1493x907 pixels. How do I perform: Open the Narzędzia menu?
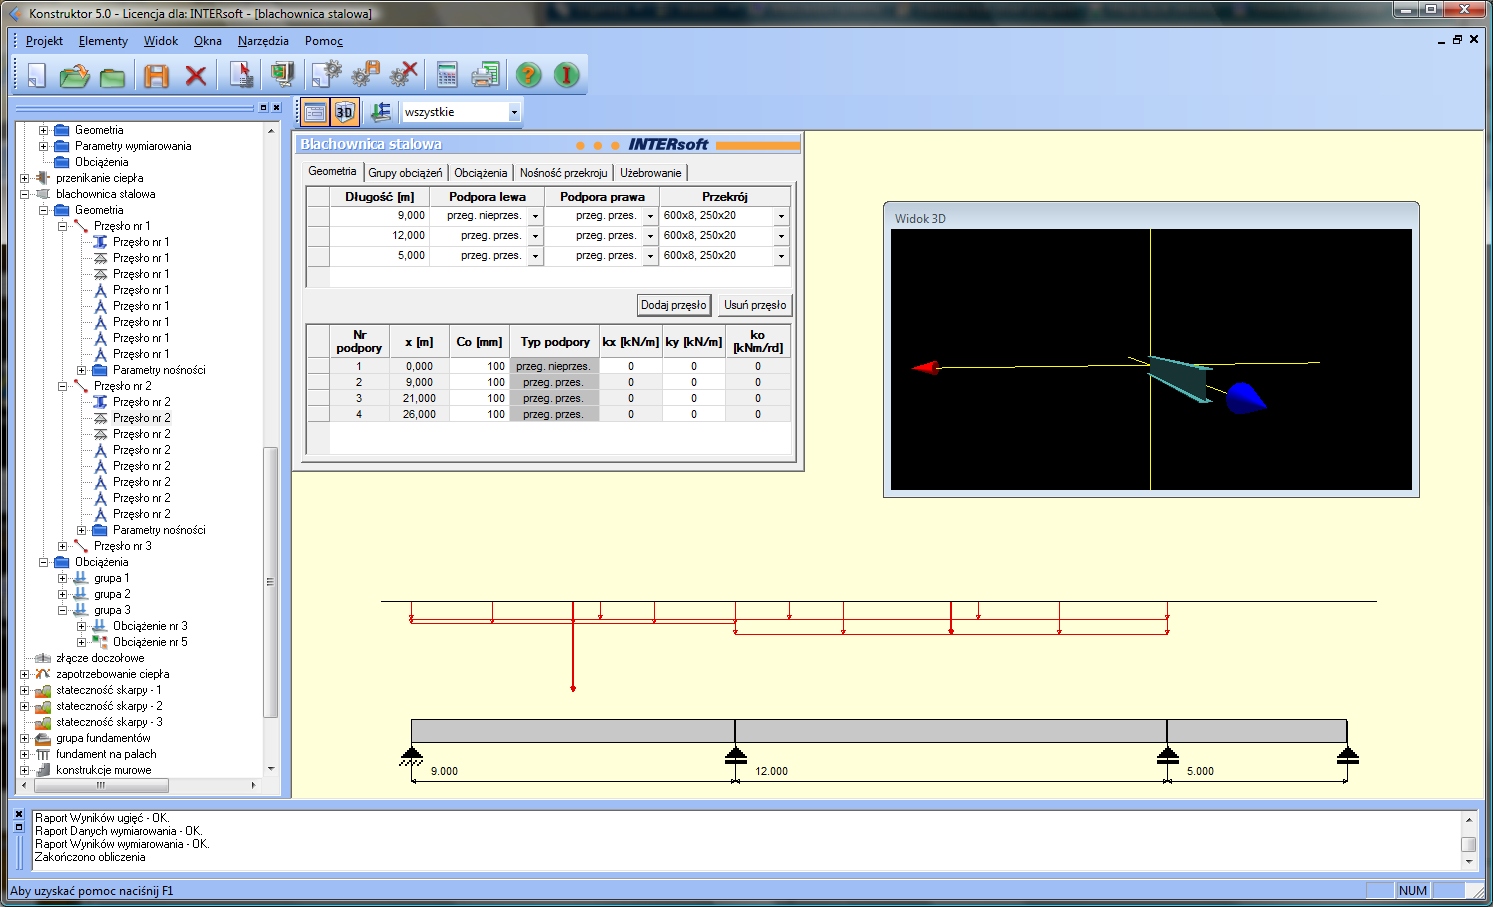pos(263,41)
